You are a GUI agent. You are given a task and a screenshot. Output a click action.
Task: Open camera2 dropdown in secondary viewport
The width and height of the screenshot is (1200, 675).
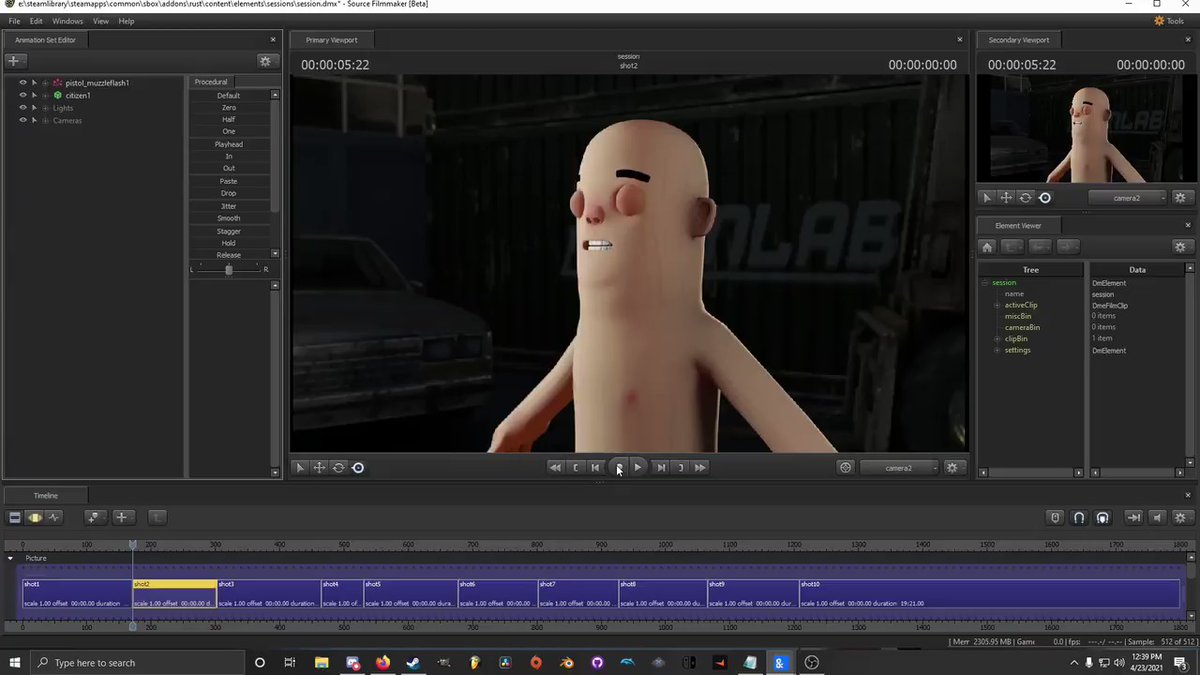click(1128, 198)
